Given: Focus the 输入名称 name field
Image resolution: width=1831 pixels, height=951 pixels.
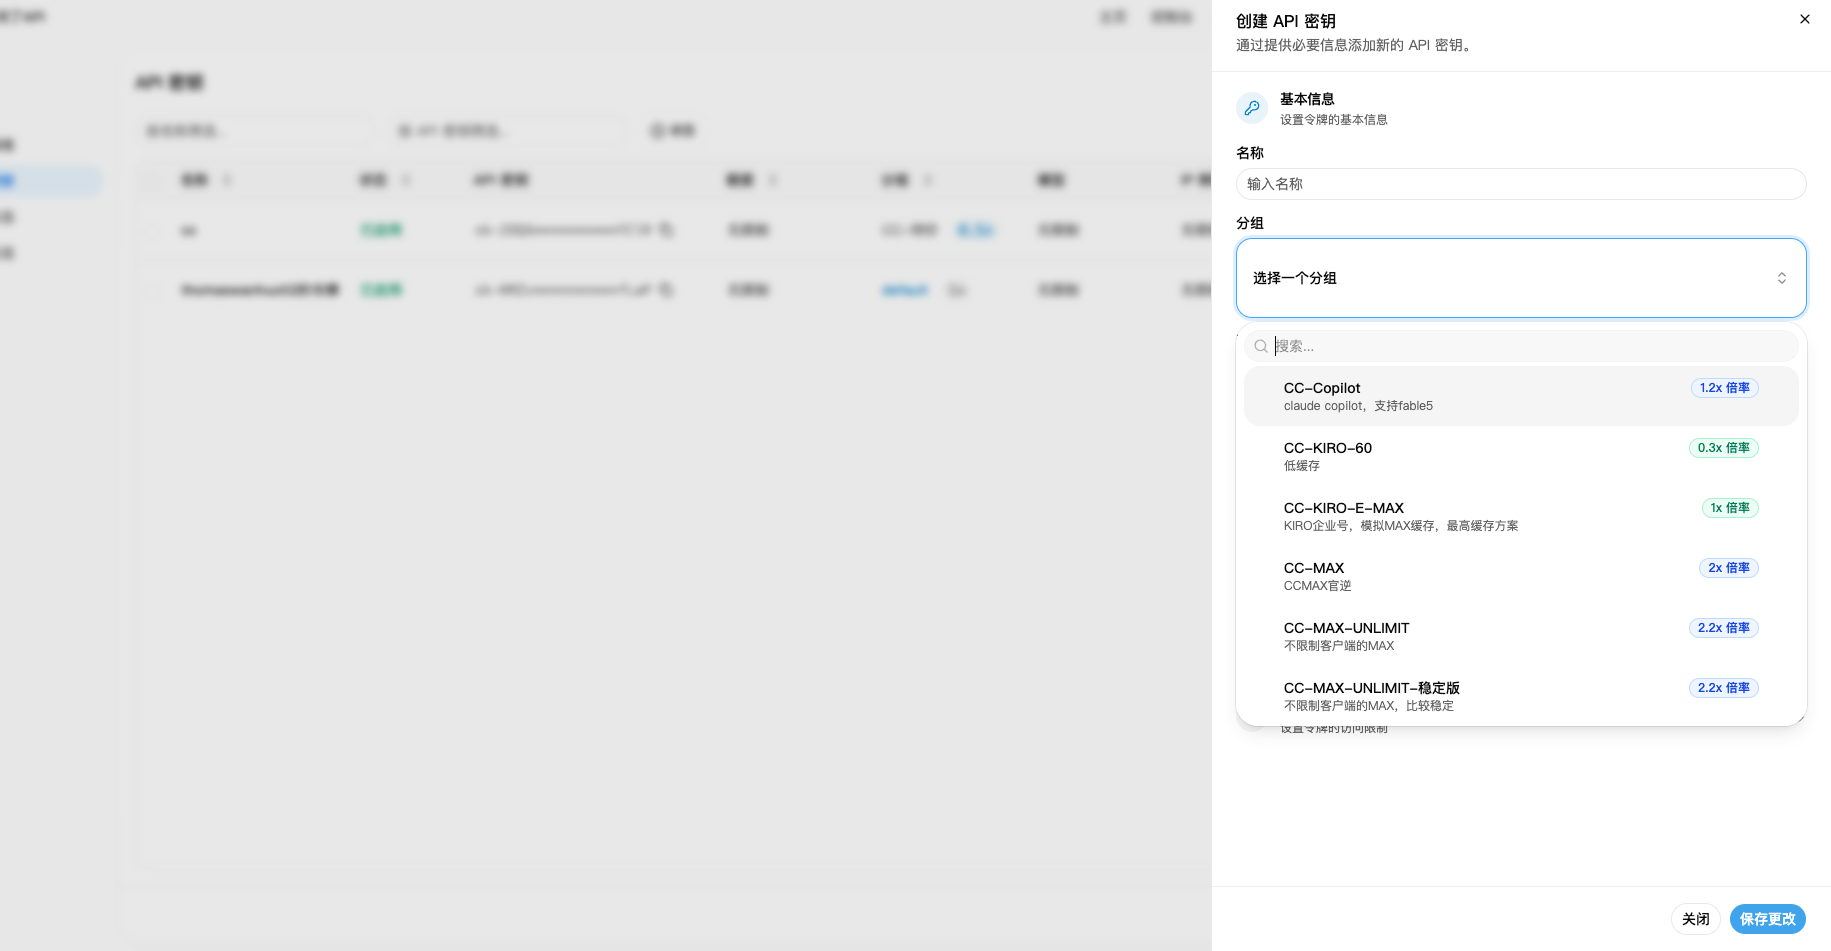Looking at the screenshot, I should [x=1521, y=184].
